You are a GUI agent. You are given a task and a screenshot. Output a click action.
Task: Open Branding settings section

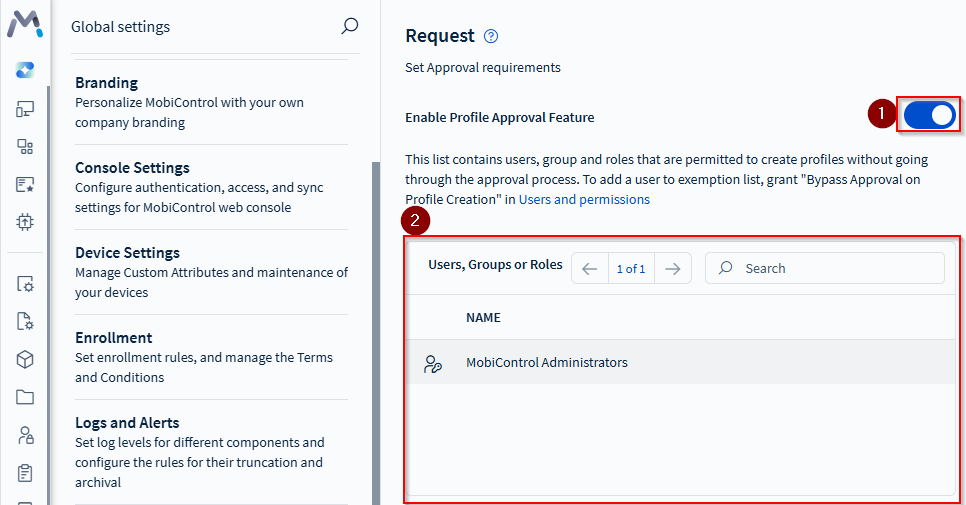click(106, 83)
